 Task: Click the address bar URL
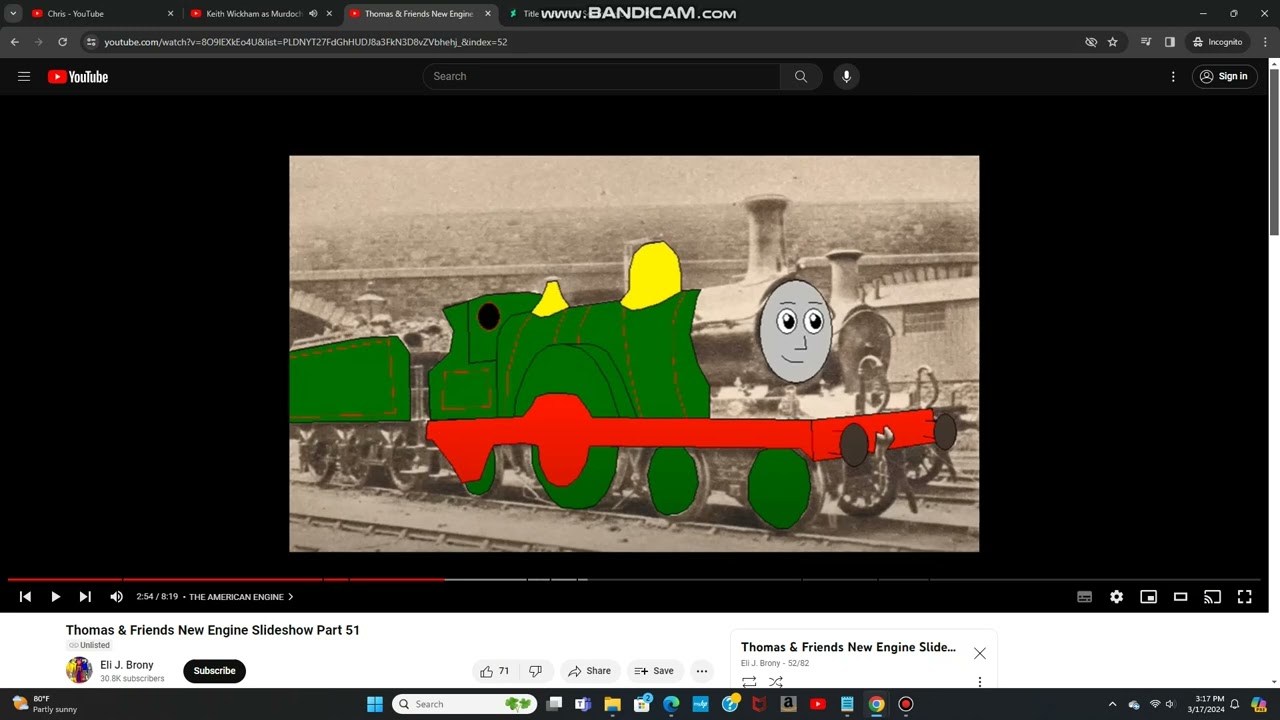(305, 42)
